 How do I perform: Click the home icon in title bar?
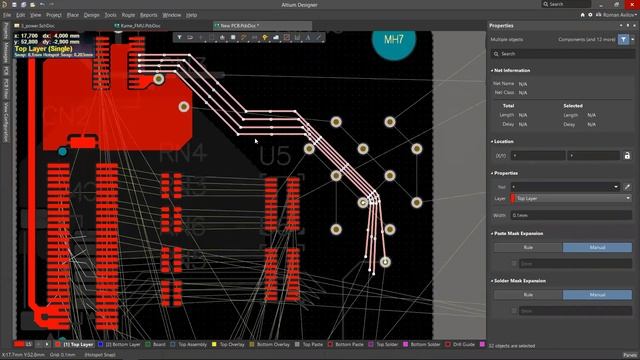pos(582,15)
